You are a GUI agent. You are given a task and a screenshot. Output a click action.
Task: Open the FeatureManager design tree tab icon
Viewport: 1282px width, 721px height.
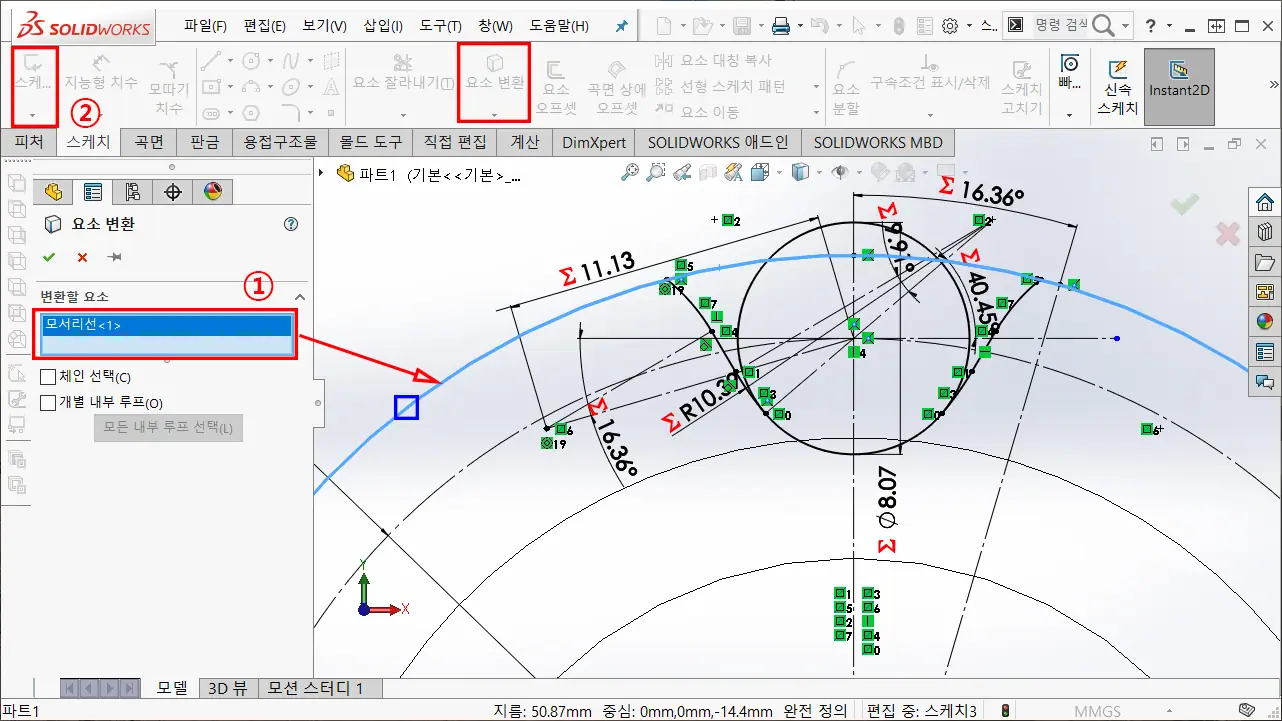pyautogui.click(x=53, y=191)
